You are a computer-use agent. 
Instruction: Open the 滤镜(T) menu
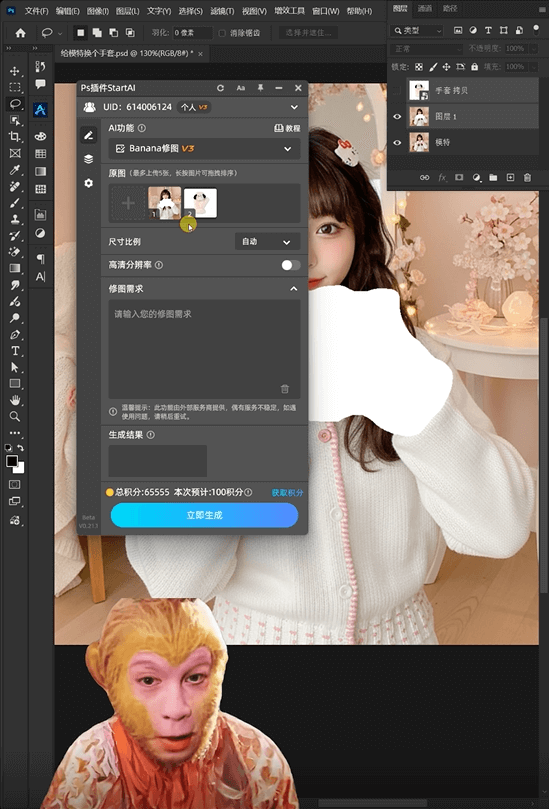point(222,11)
